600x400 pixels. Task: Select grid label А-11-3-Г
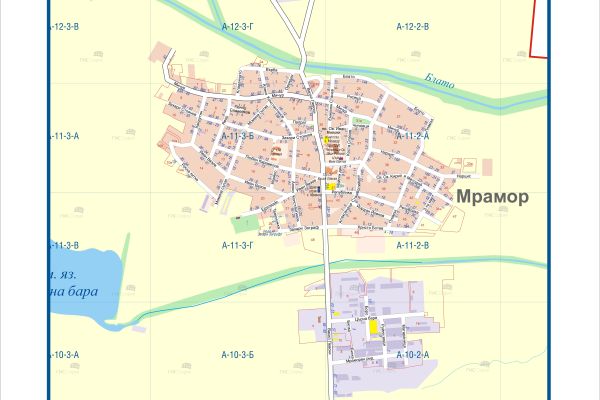[x=238, y=245]
